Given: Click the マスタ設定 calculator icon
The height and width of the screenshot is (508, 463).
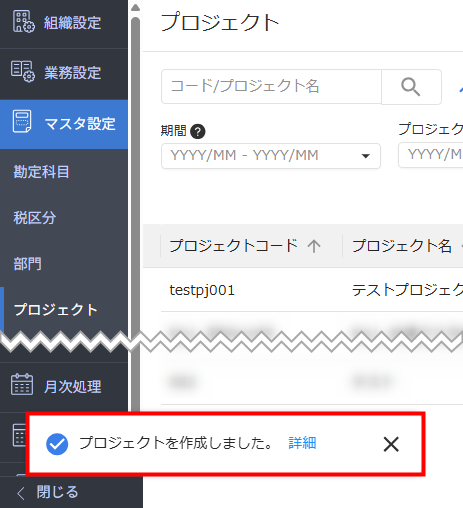Looking at the screenshot, I should tap(22, 121).
